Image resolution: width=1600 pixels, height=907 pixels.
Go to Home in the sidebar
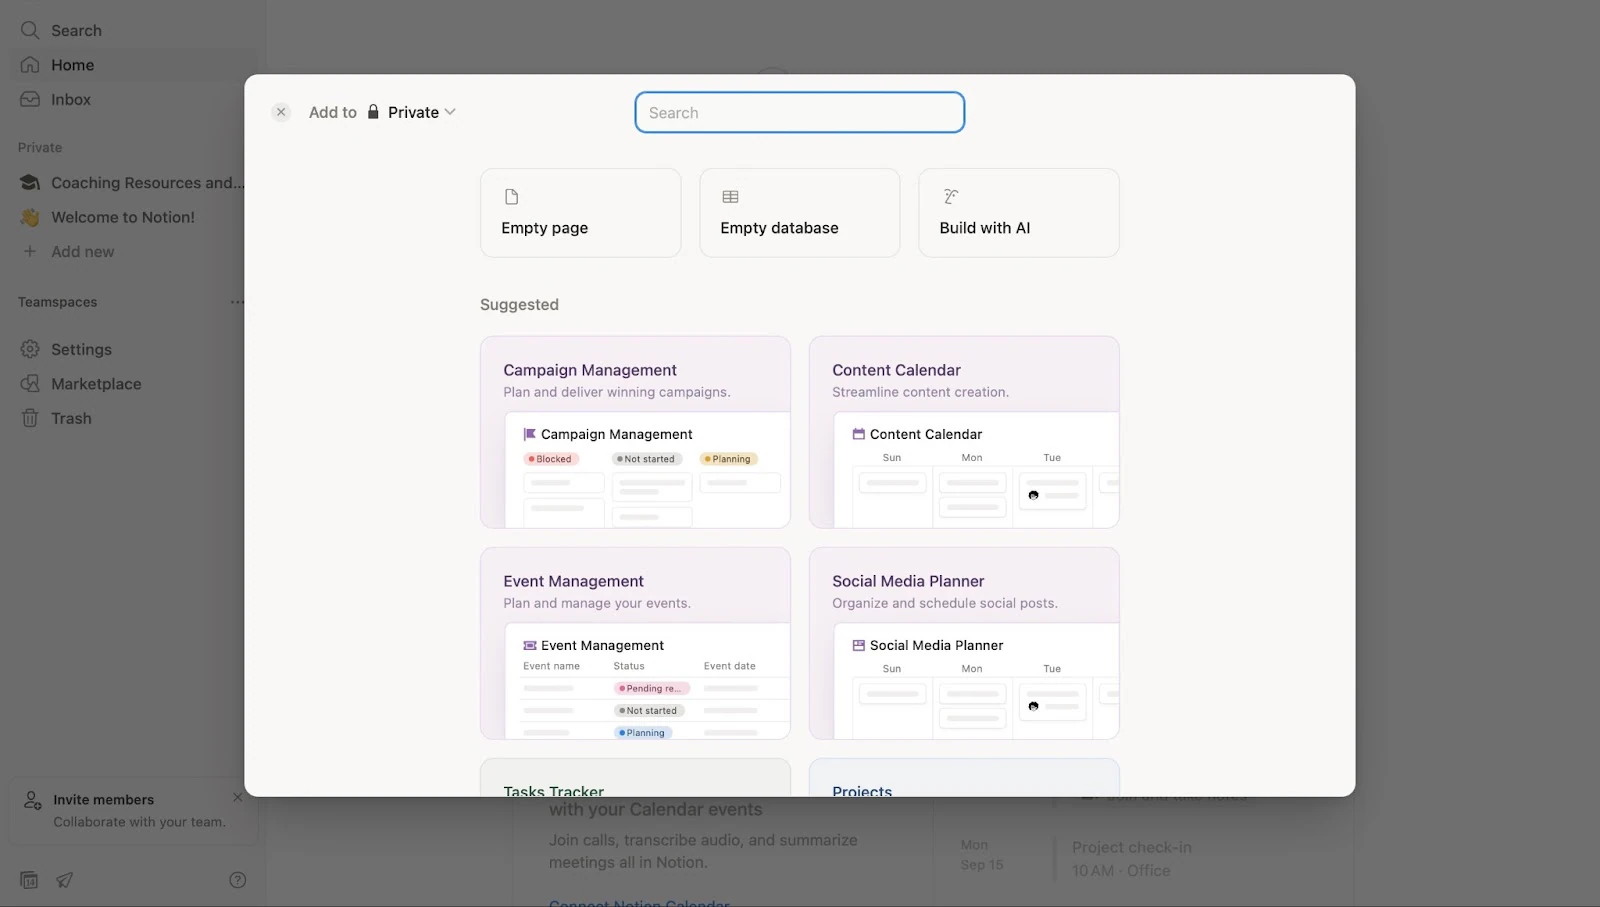(132, 65)
